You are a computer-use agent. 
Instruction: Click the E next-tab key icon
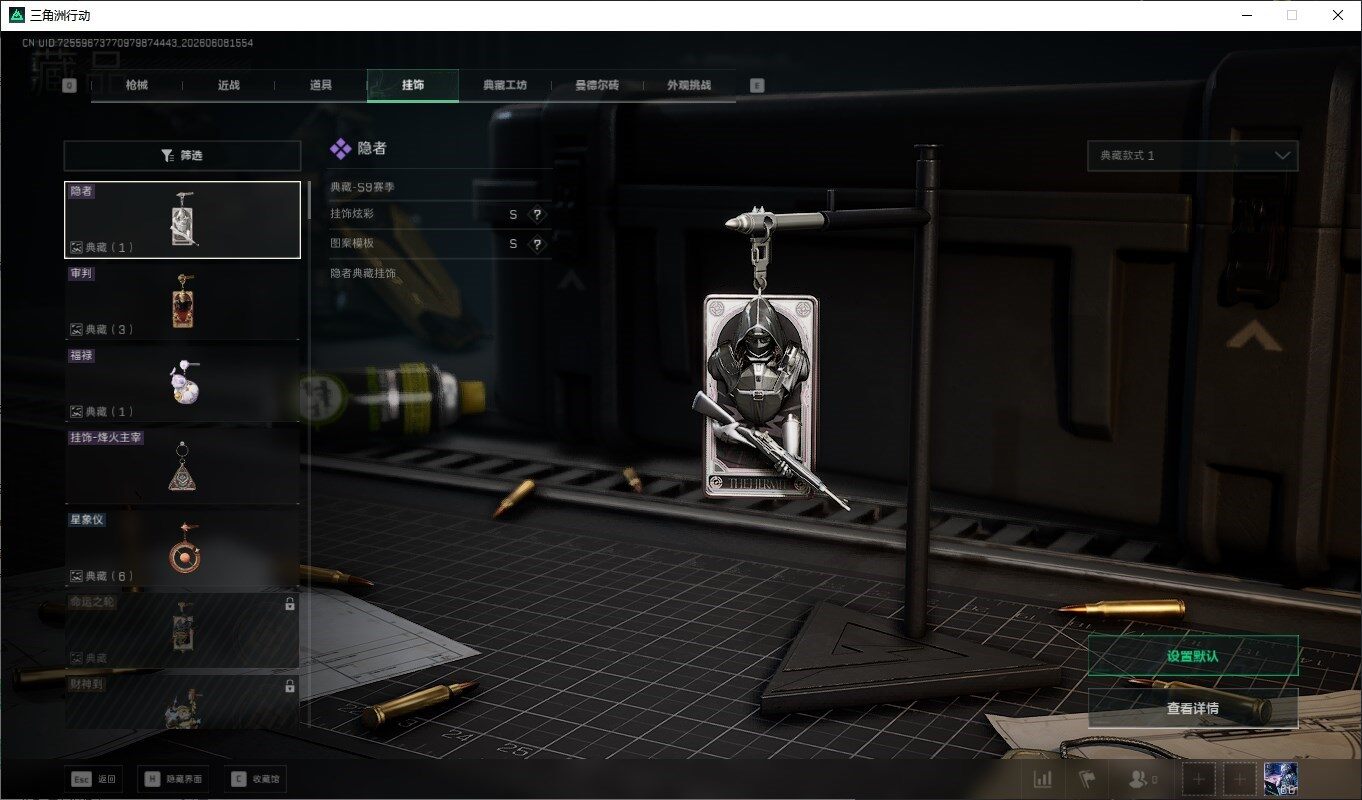(757, 86)
